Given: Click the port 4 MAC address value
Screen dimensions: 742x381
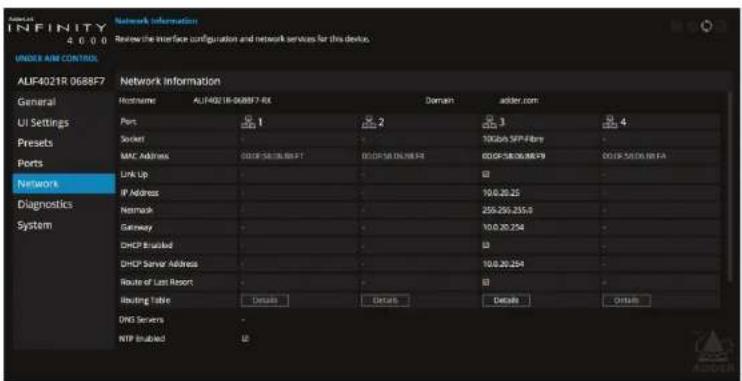Looking at the screenshot, I should point(635,156).
